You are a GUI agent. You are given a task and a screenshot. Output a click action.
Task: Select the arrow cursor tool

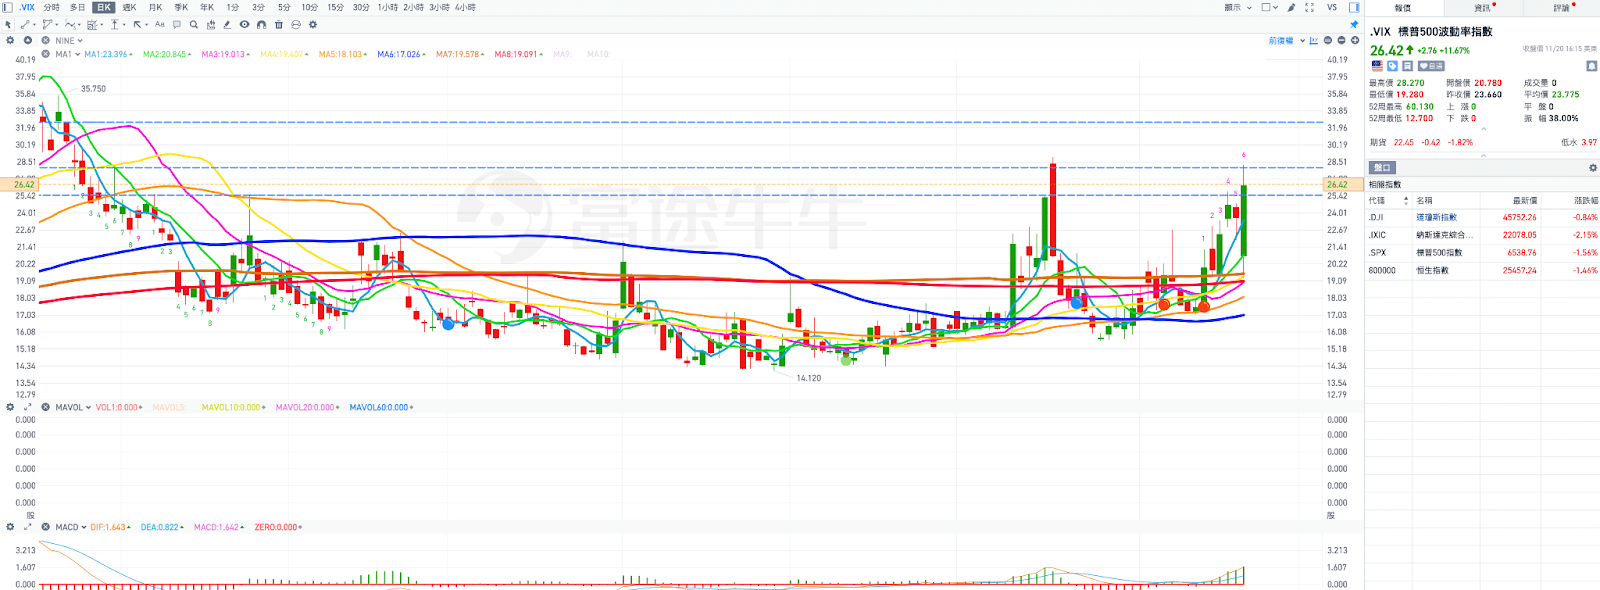[x=8, y=24]
